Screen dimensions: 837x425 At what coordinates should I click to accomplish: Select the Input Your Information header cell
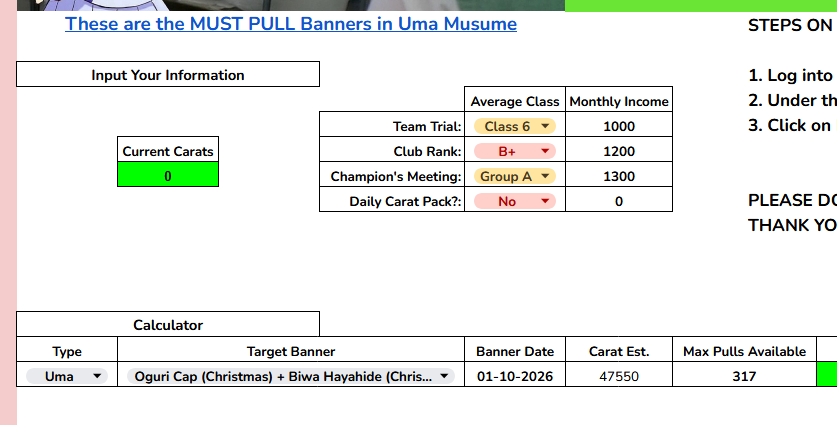168,74
